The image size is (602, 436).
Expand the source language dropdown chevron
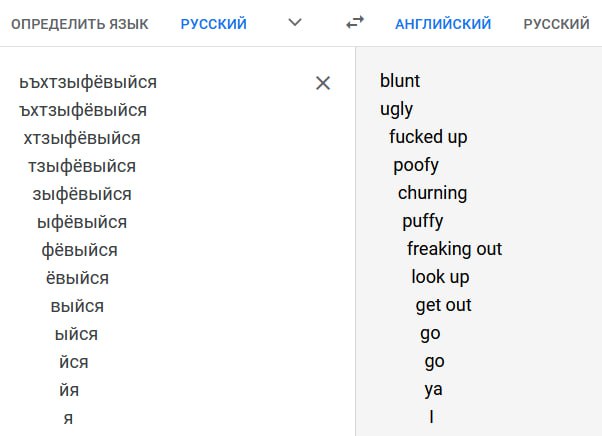click(295, 23)
